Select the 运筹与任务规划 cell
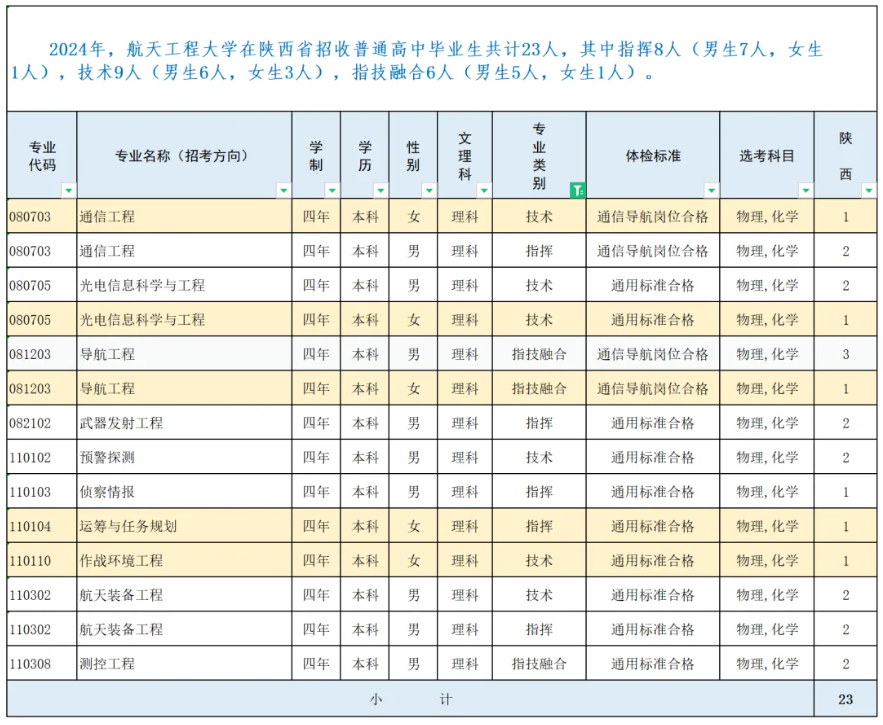Screen dimensions: 883x725 coord(184,526)
